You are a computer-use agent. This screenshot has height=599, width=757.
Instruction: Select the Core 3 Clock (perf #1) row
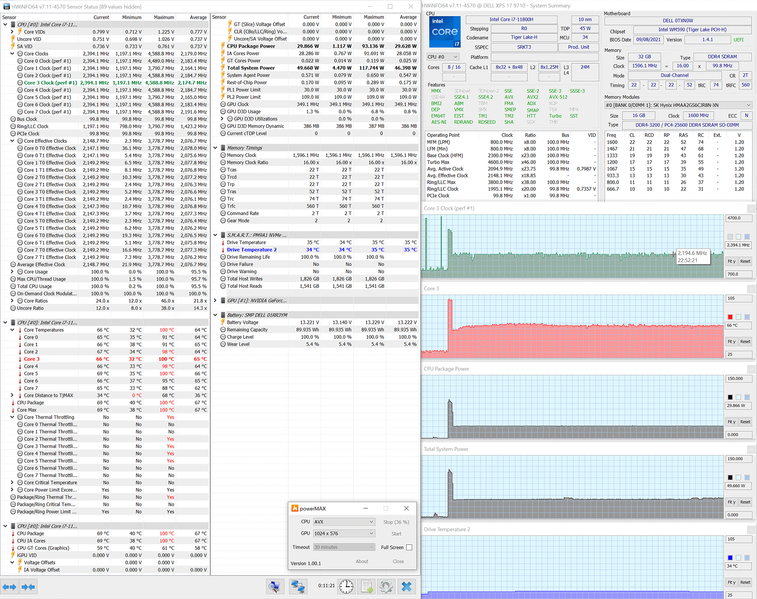pyautogui.click(x=105, y=83)
